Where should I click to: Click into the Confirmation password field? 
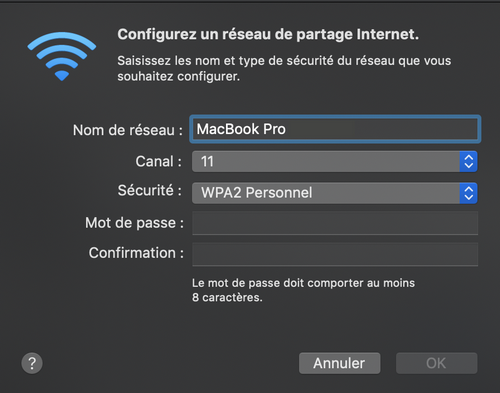pyautogui.click(x=335, y=254)
